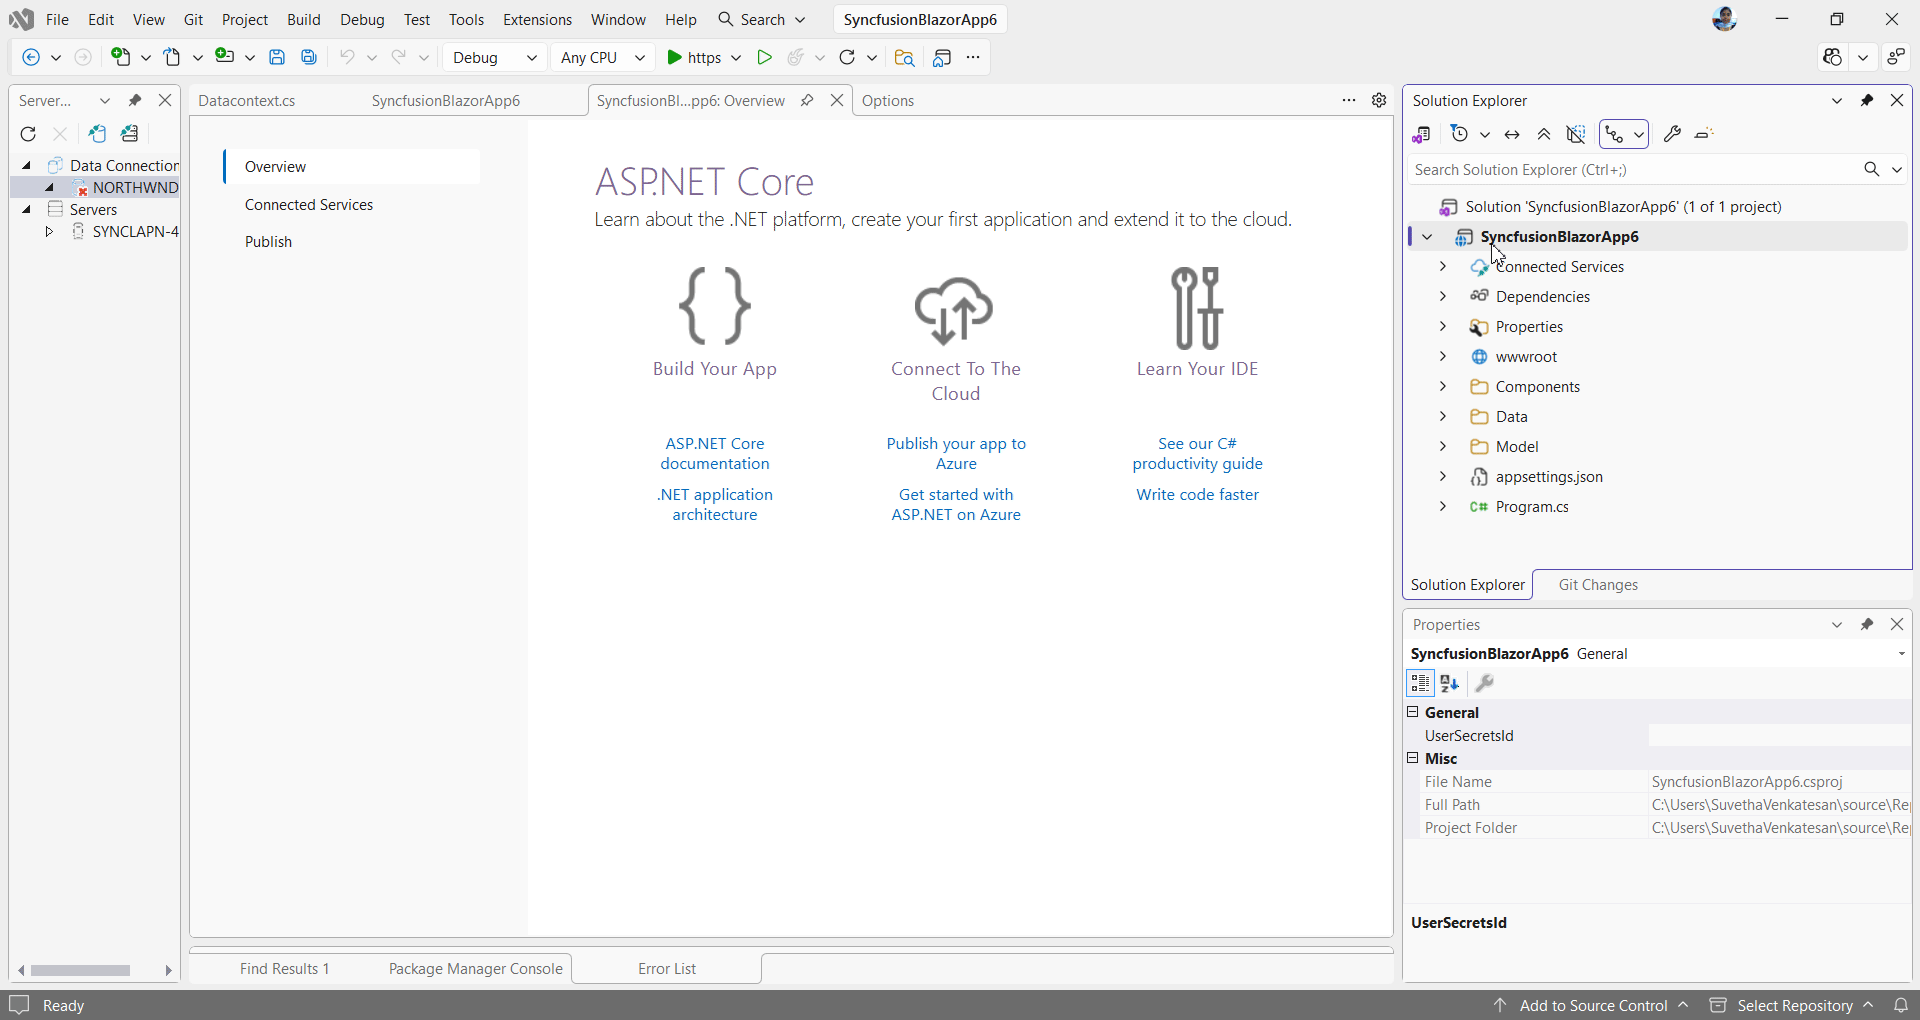Click the Preview Selected Items icon
The image size is (1920, 1020).
pos(1705,134)
